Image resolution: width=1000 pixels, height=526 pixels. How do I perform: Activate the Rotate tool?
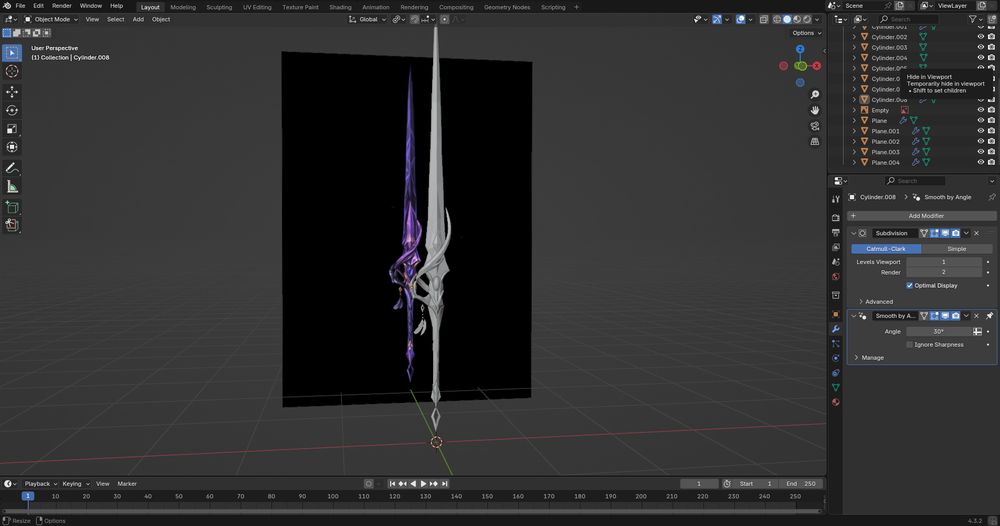pos(12,110)
